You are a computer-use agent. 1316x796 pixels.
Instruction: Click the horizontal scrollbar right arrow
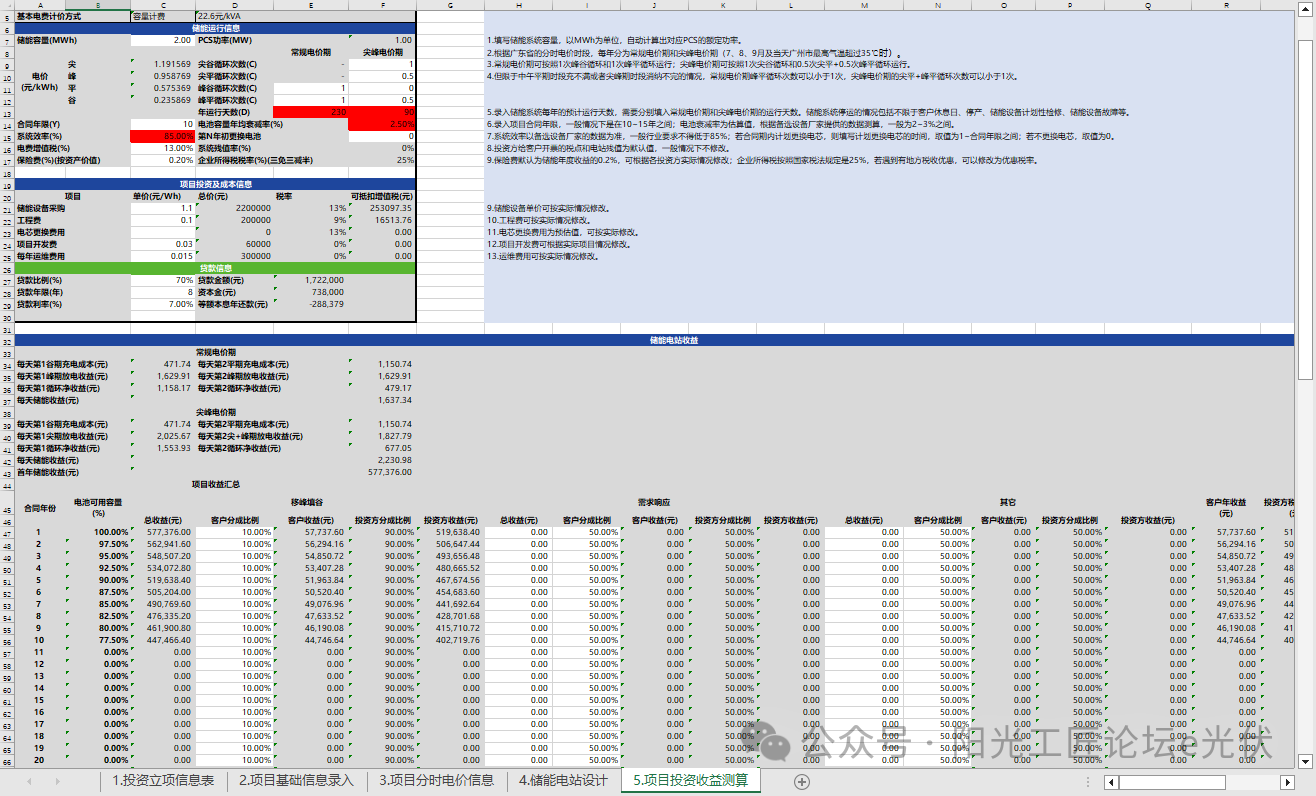(1289, 782)
